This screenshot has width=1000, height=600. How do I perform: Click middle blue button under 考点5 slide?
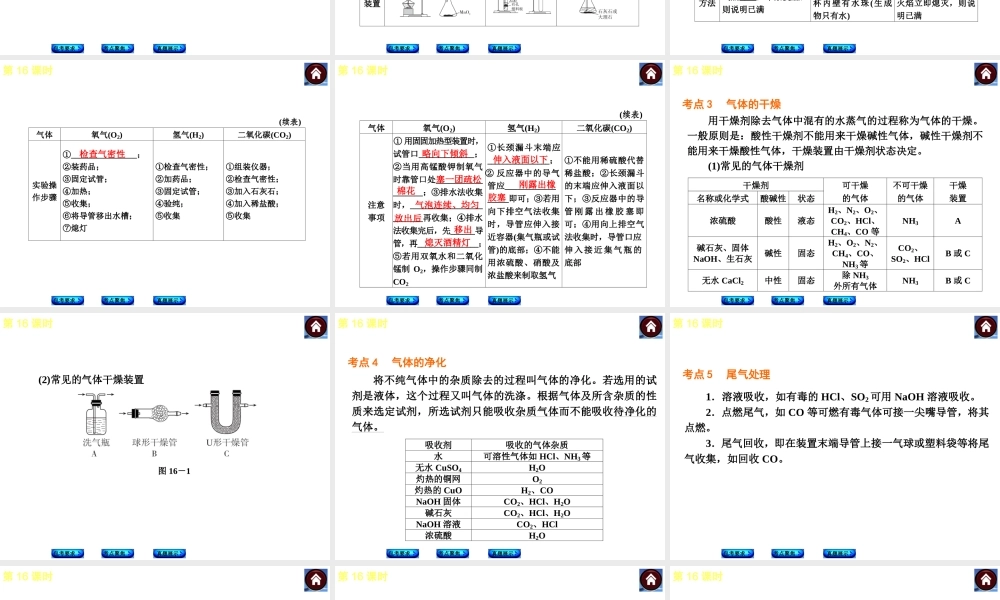[x=788, y=553]
